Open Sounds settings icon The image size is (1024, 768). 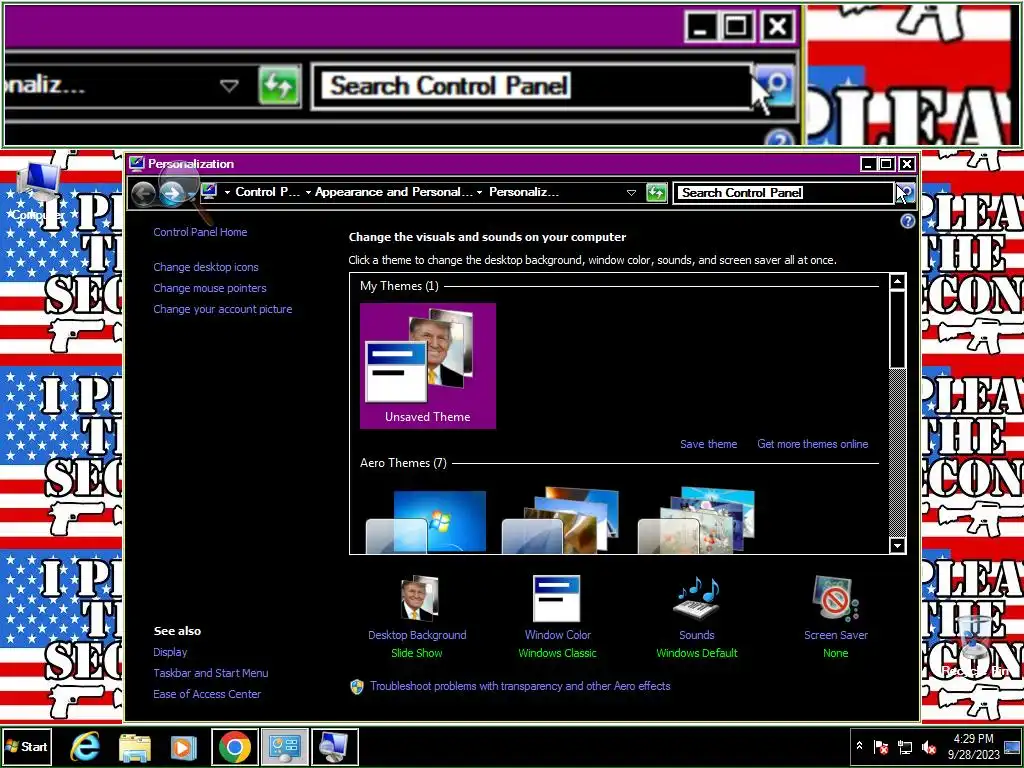(697, 598)
